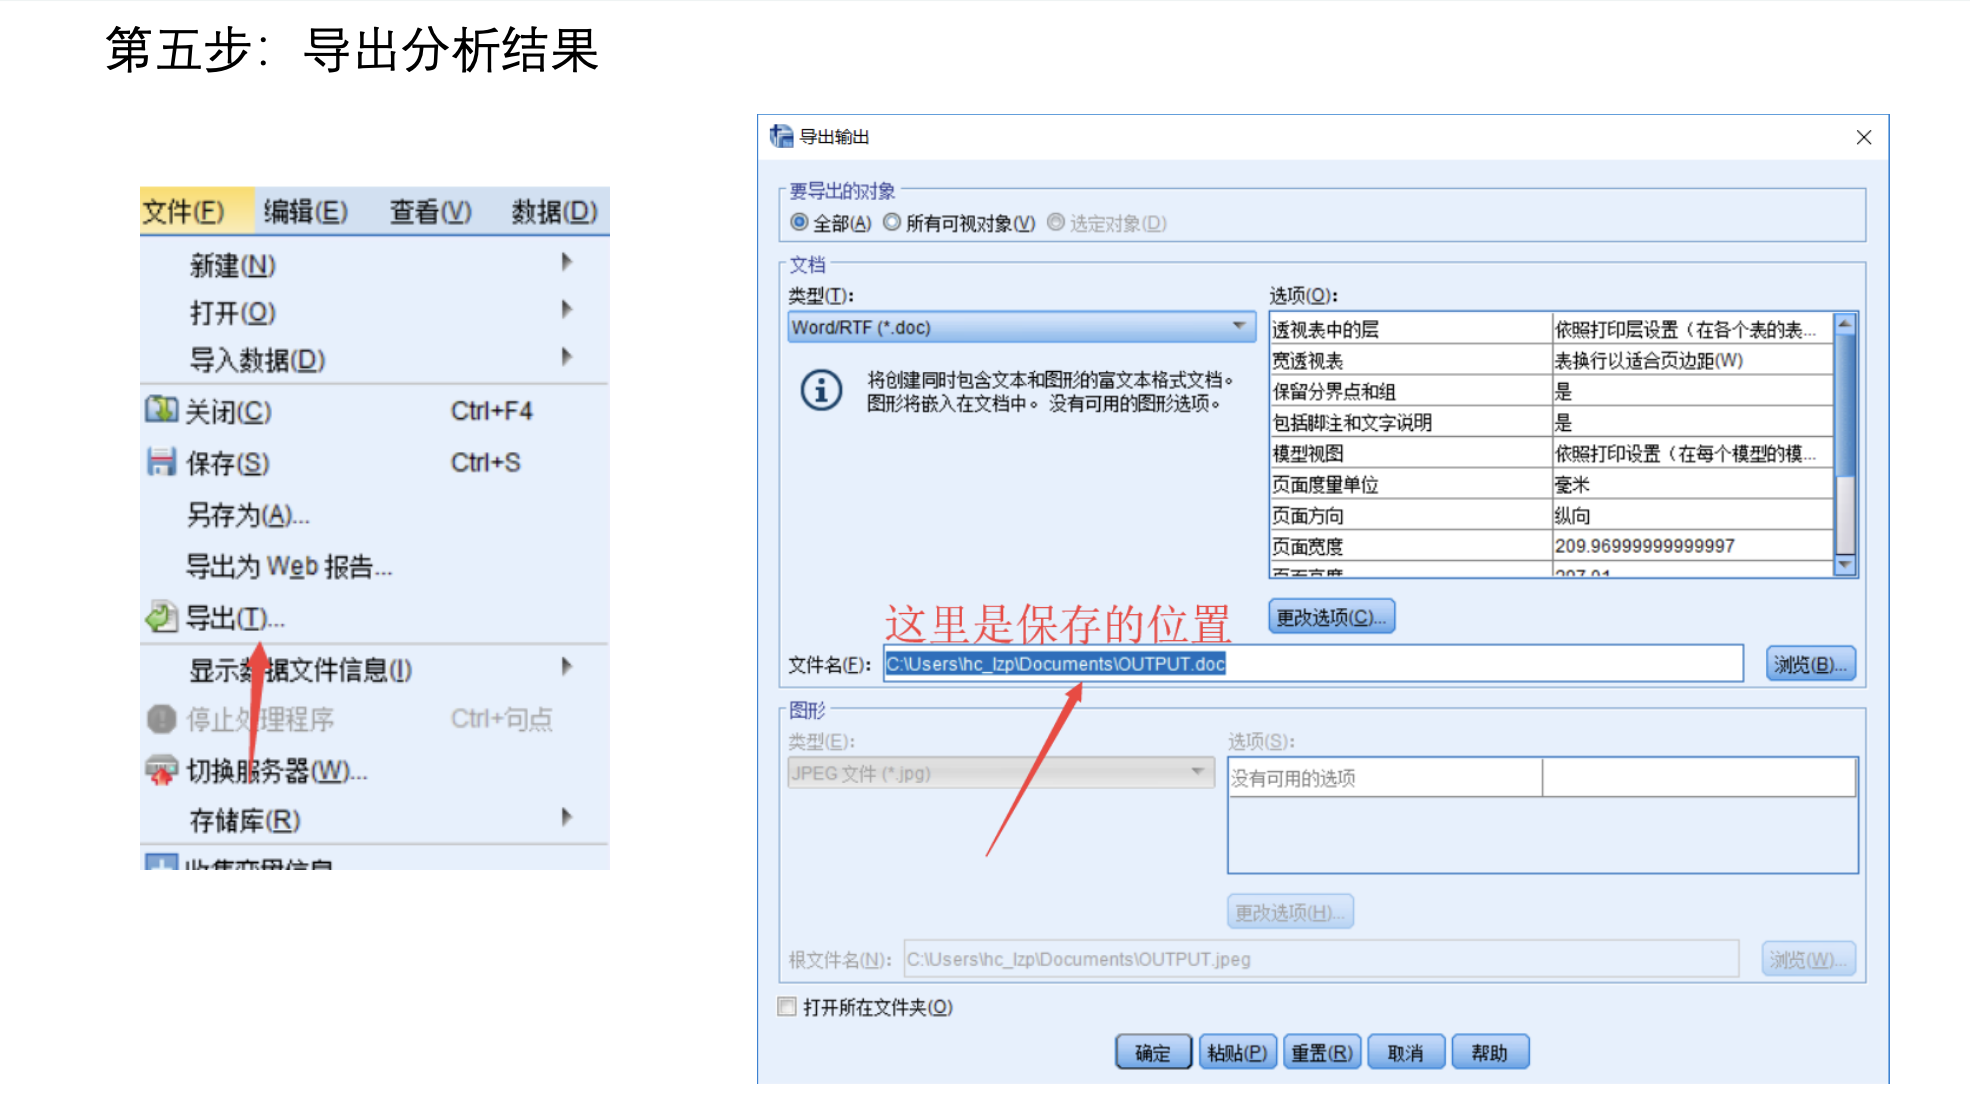Click the 纵向 orientation value cell

click(x=1692, y=515)
